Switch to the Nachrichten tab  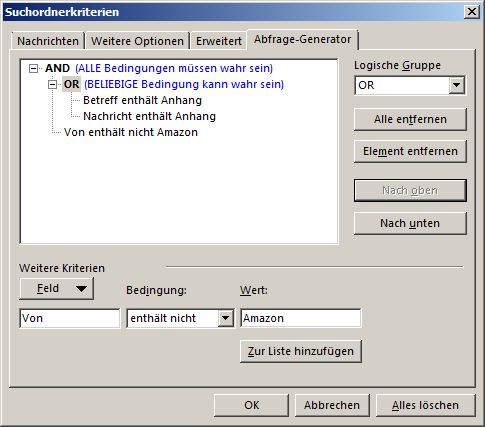pos(48,41)
